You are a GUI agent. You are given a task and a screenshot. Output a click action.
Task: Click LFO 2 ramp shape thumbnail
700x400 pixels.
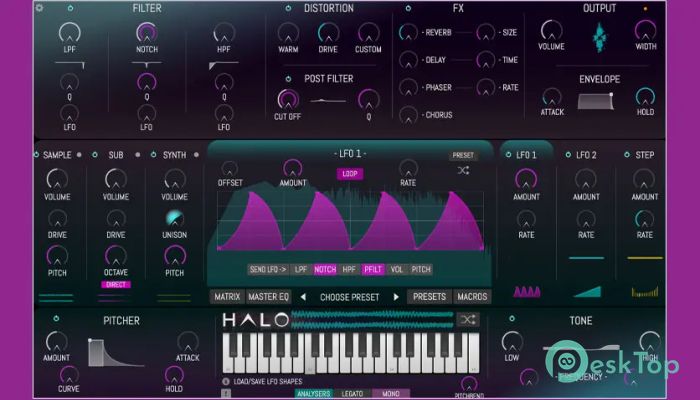pyautogui.click(x=587, y=292)
